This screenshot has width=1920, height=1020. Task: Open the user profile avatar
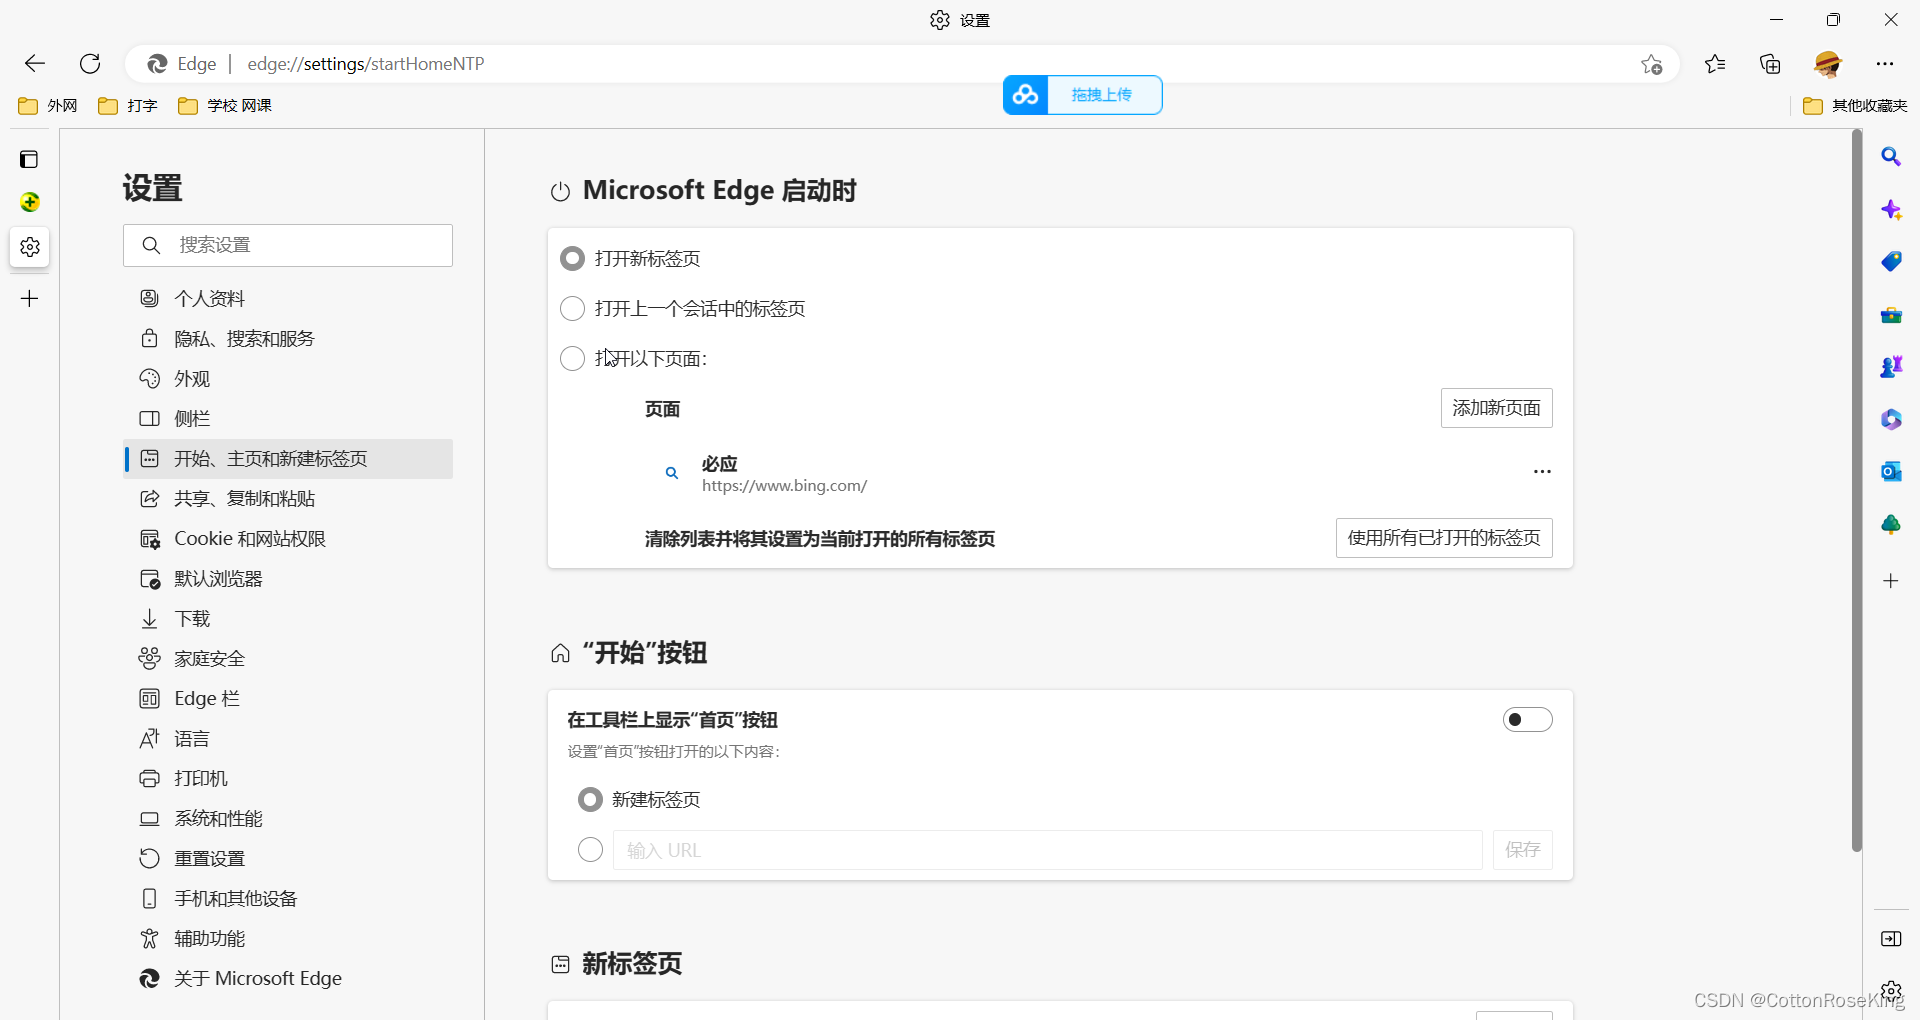(1828, 64)
